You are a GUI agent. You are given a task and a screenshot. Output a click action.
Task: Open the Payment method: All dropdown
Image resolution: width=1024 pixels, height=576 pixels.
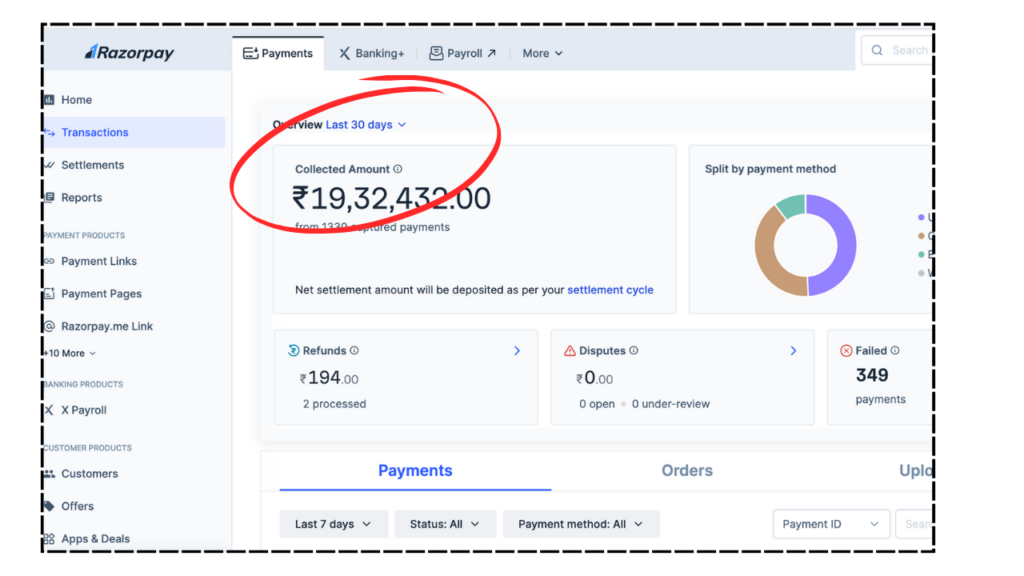pyautogui.click(x=580, y=524)
